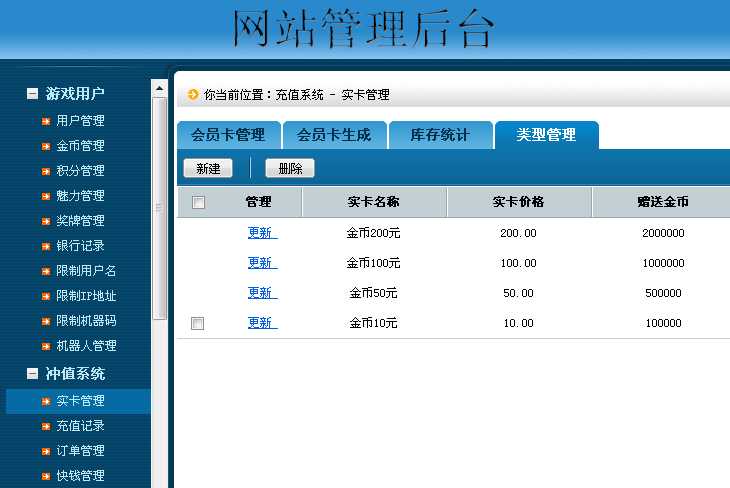Click the arrow icon beside 奖牌管理
Image resolution: width=730 pixels, height=488 pixels.
point(46,221)
